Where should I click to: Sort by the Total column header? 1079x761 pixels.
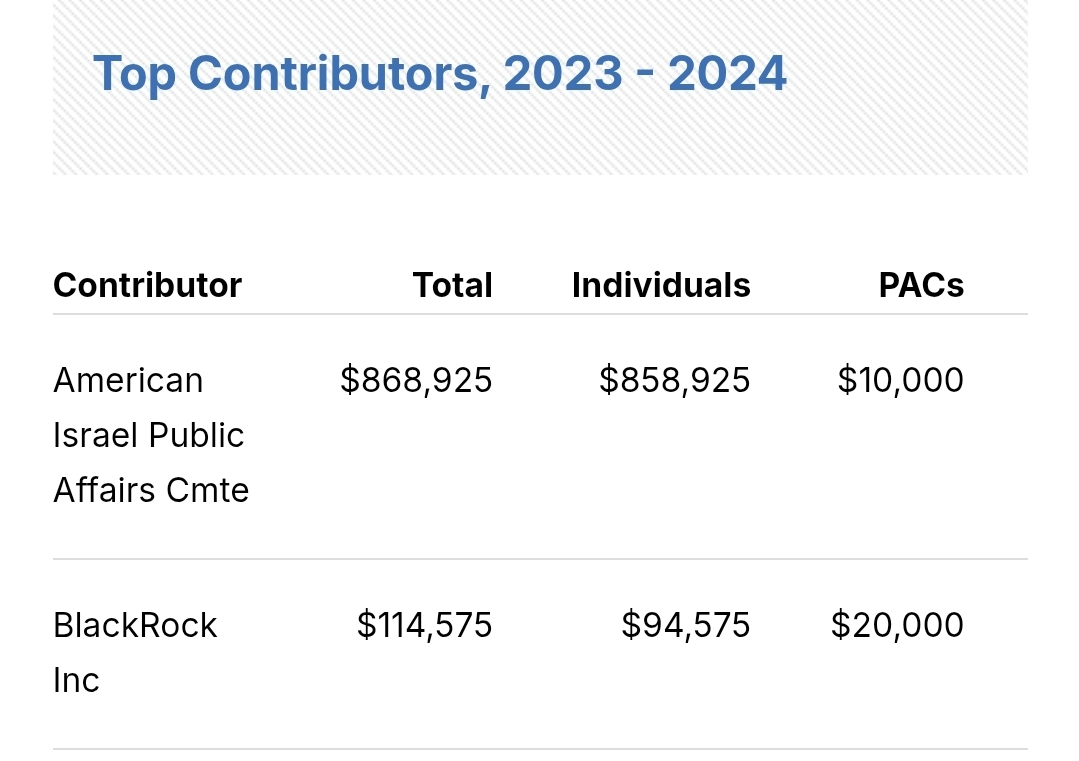tap(452, 286)
